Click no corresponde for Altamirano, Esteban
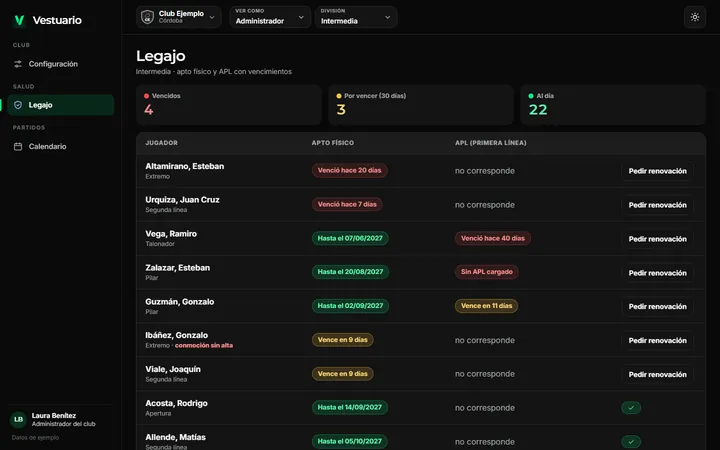Image resolution: width=720 pixels, height=450 pixels. 485,171
